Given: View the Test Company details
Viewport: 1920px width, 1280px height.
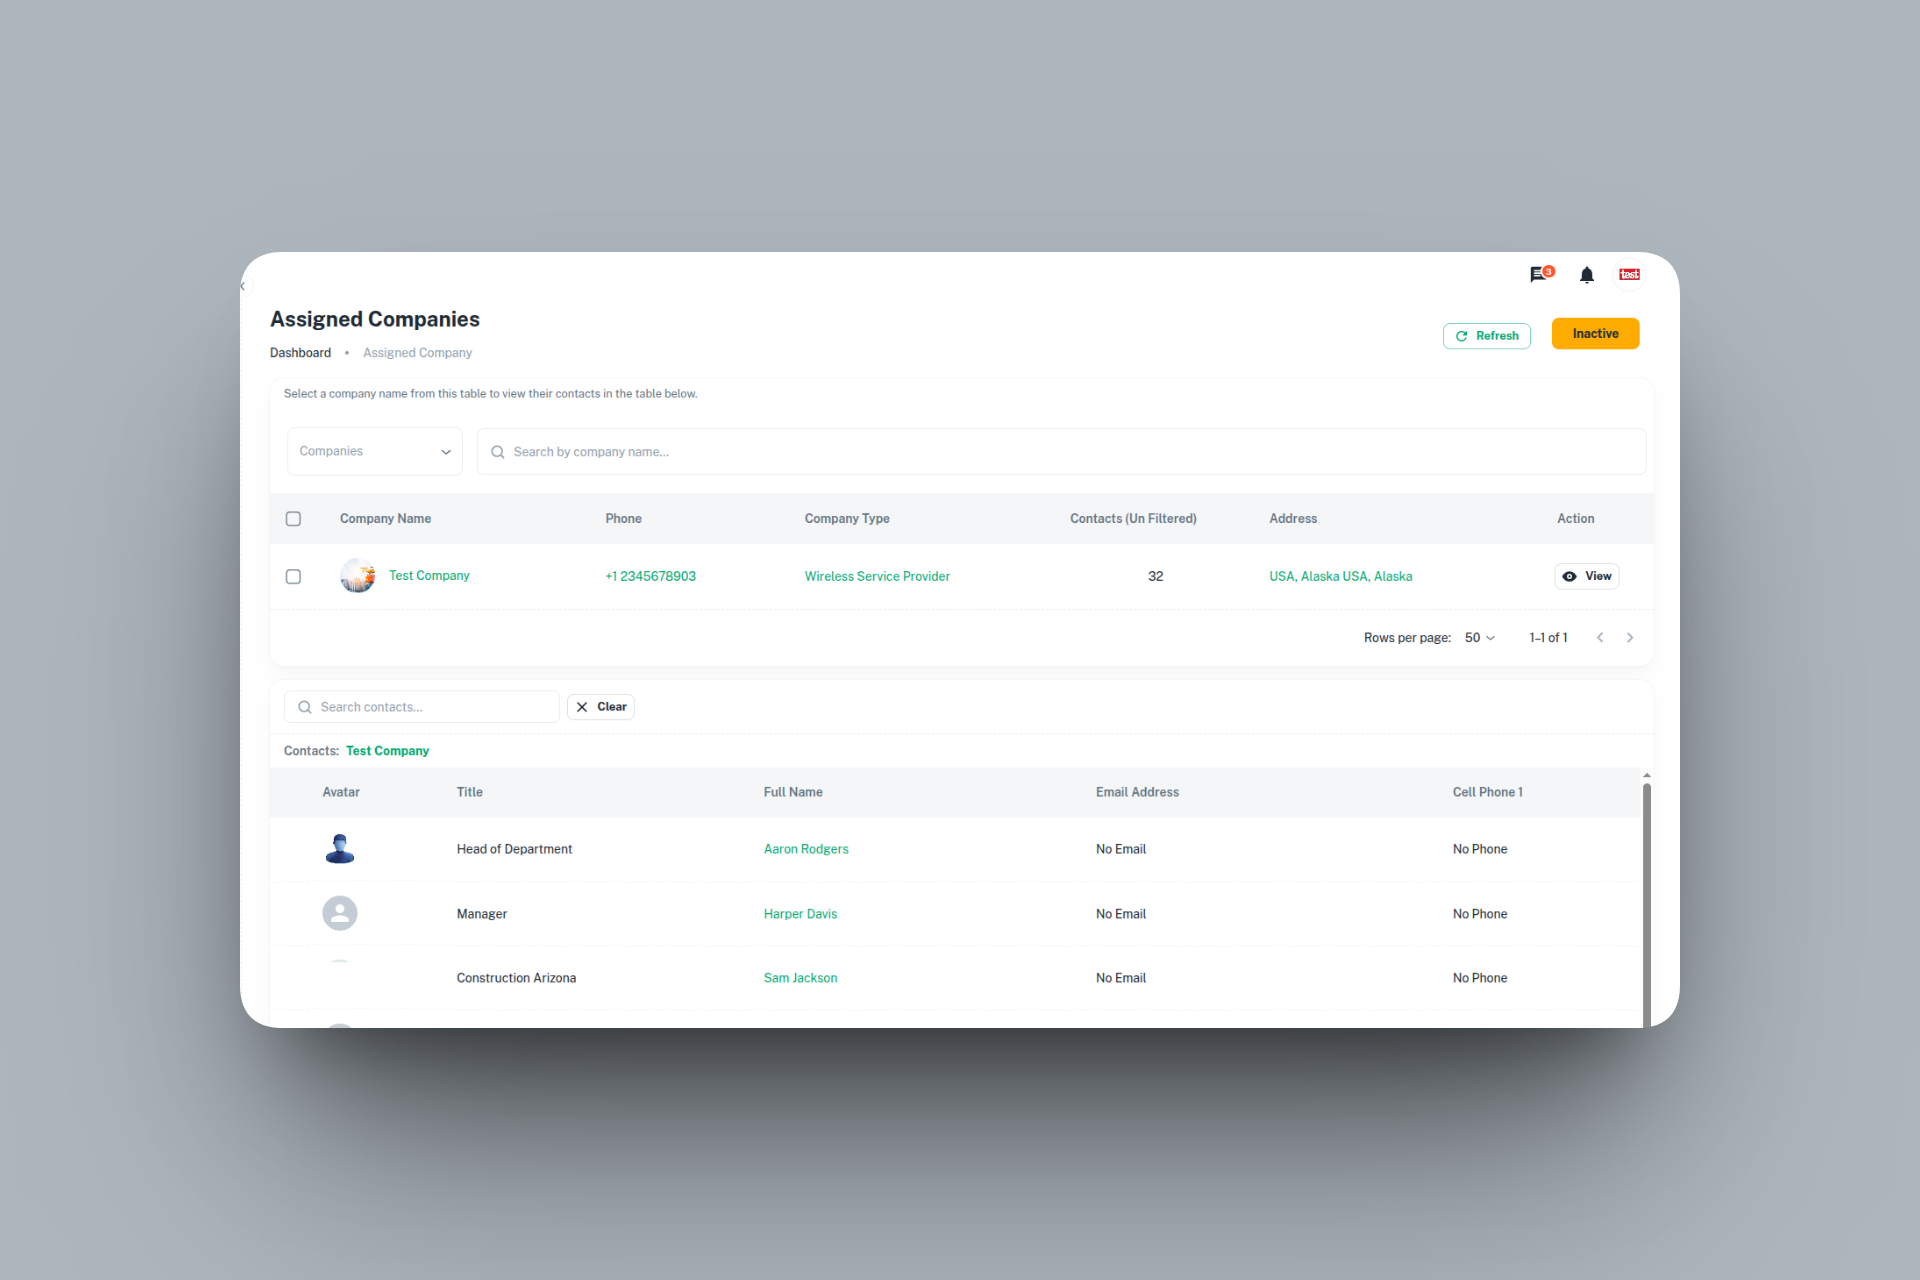Looking at the screenshot, I should point(1586,576).
